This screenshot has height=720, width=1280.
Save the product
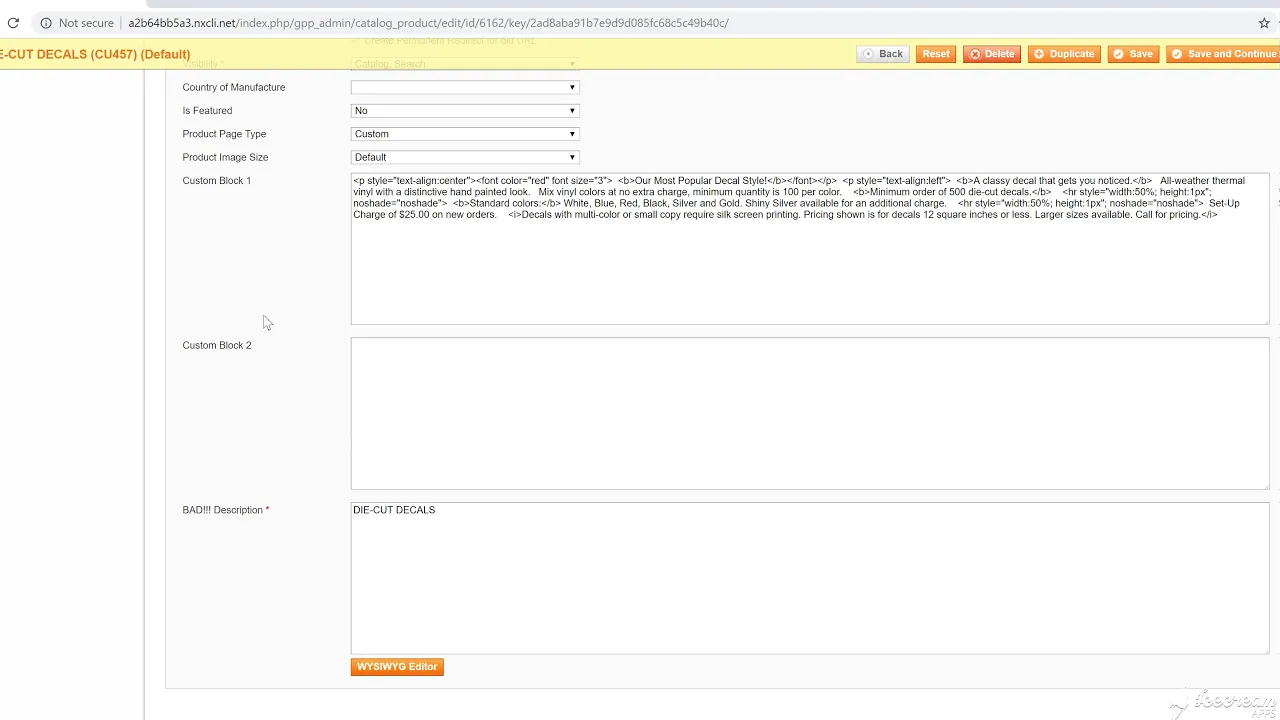point(1134,54)
